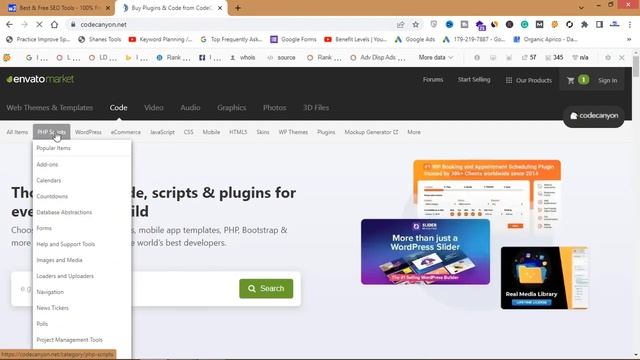640x360 pixels.
Task: Stop loading the page
Action: (x=39, y=24)
